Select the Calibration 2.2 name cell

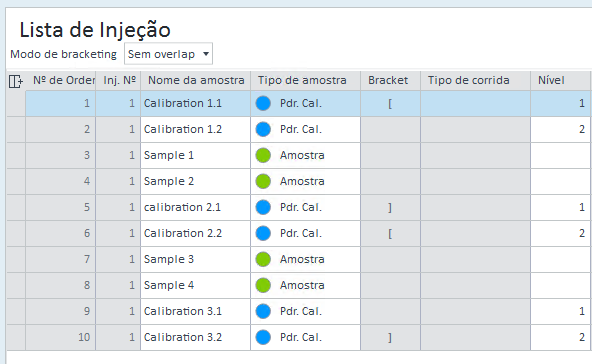[x=196, y=233]
